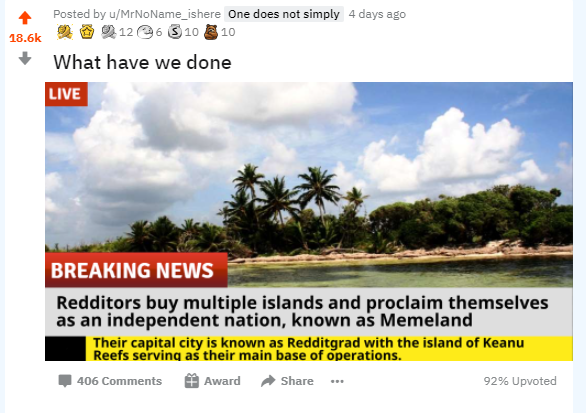Open u/MrNoName_ishere user profile link
Screen dimensions: 586x413
point(165,14)
